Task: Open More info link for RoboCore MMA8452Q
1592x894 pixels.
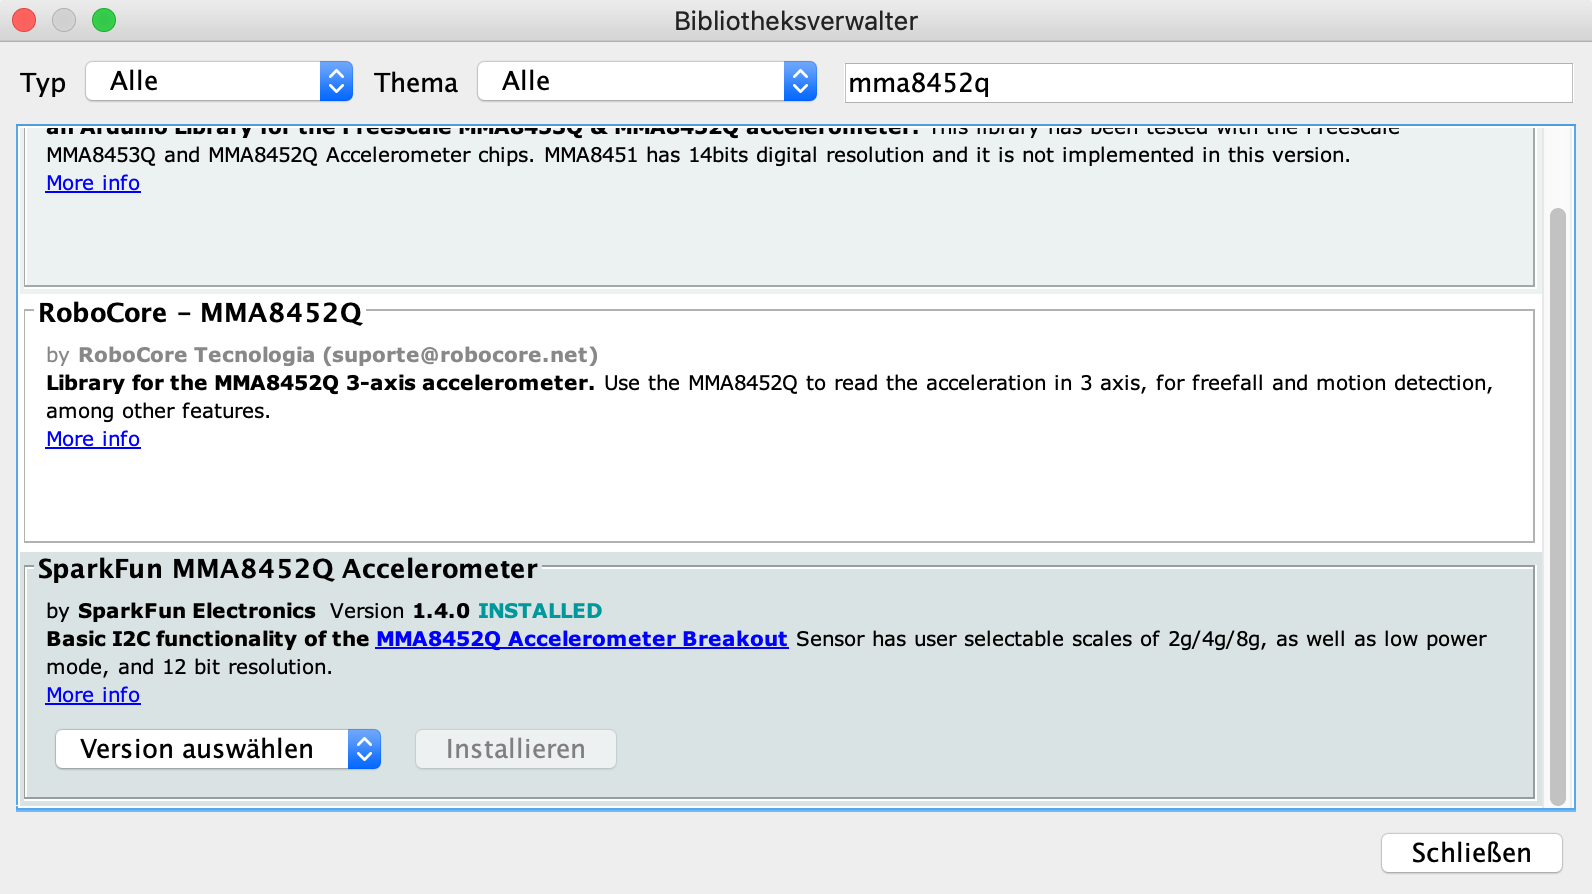Action: point(93,439)
